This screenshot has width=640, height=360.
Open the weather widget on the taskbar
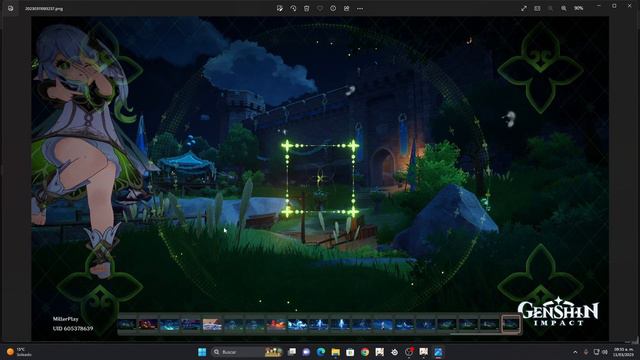click(19, 352)
